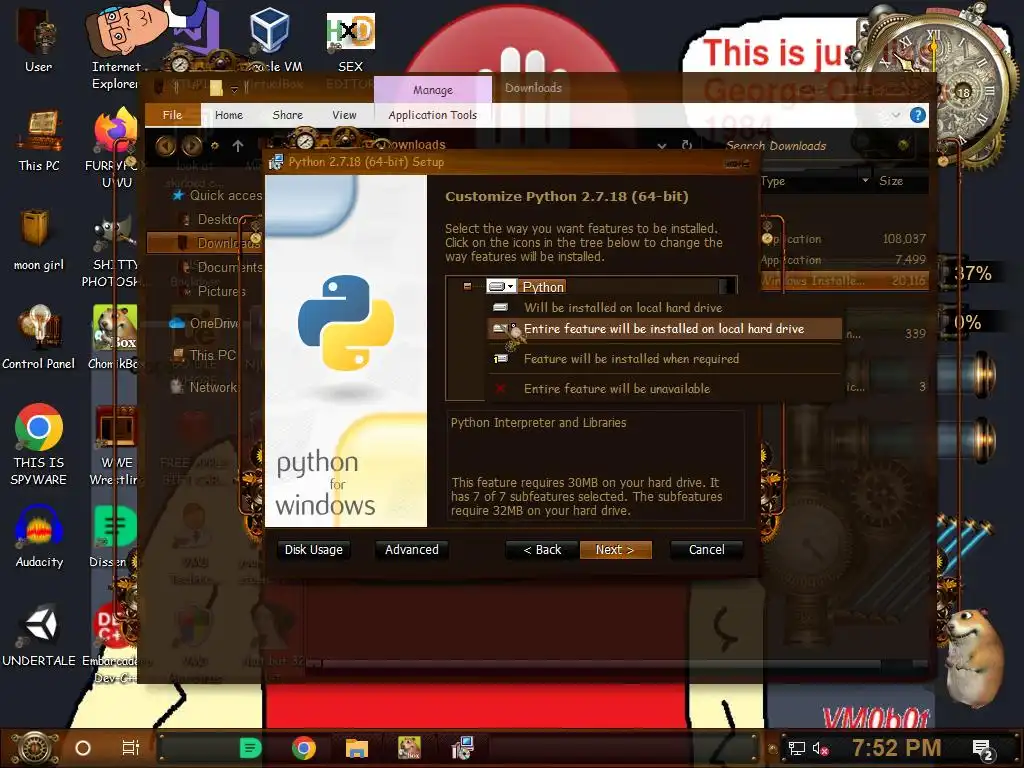Open ChomikBox from the taskbar
This screenshot has height=768, width=1024.
[x=409, y=748]
